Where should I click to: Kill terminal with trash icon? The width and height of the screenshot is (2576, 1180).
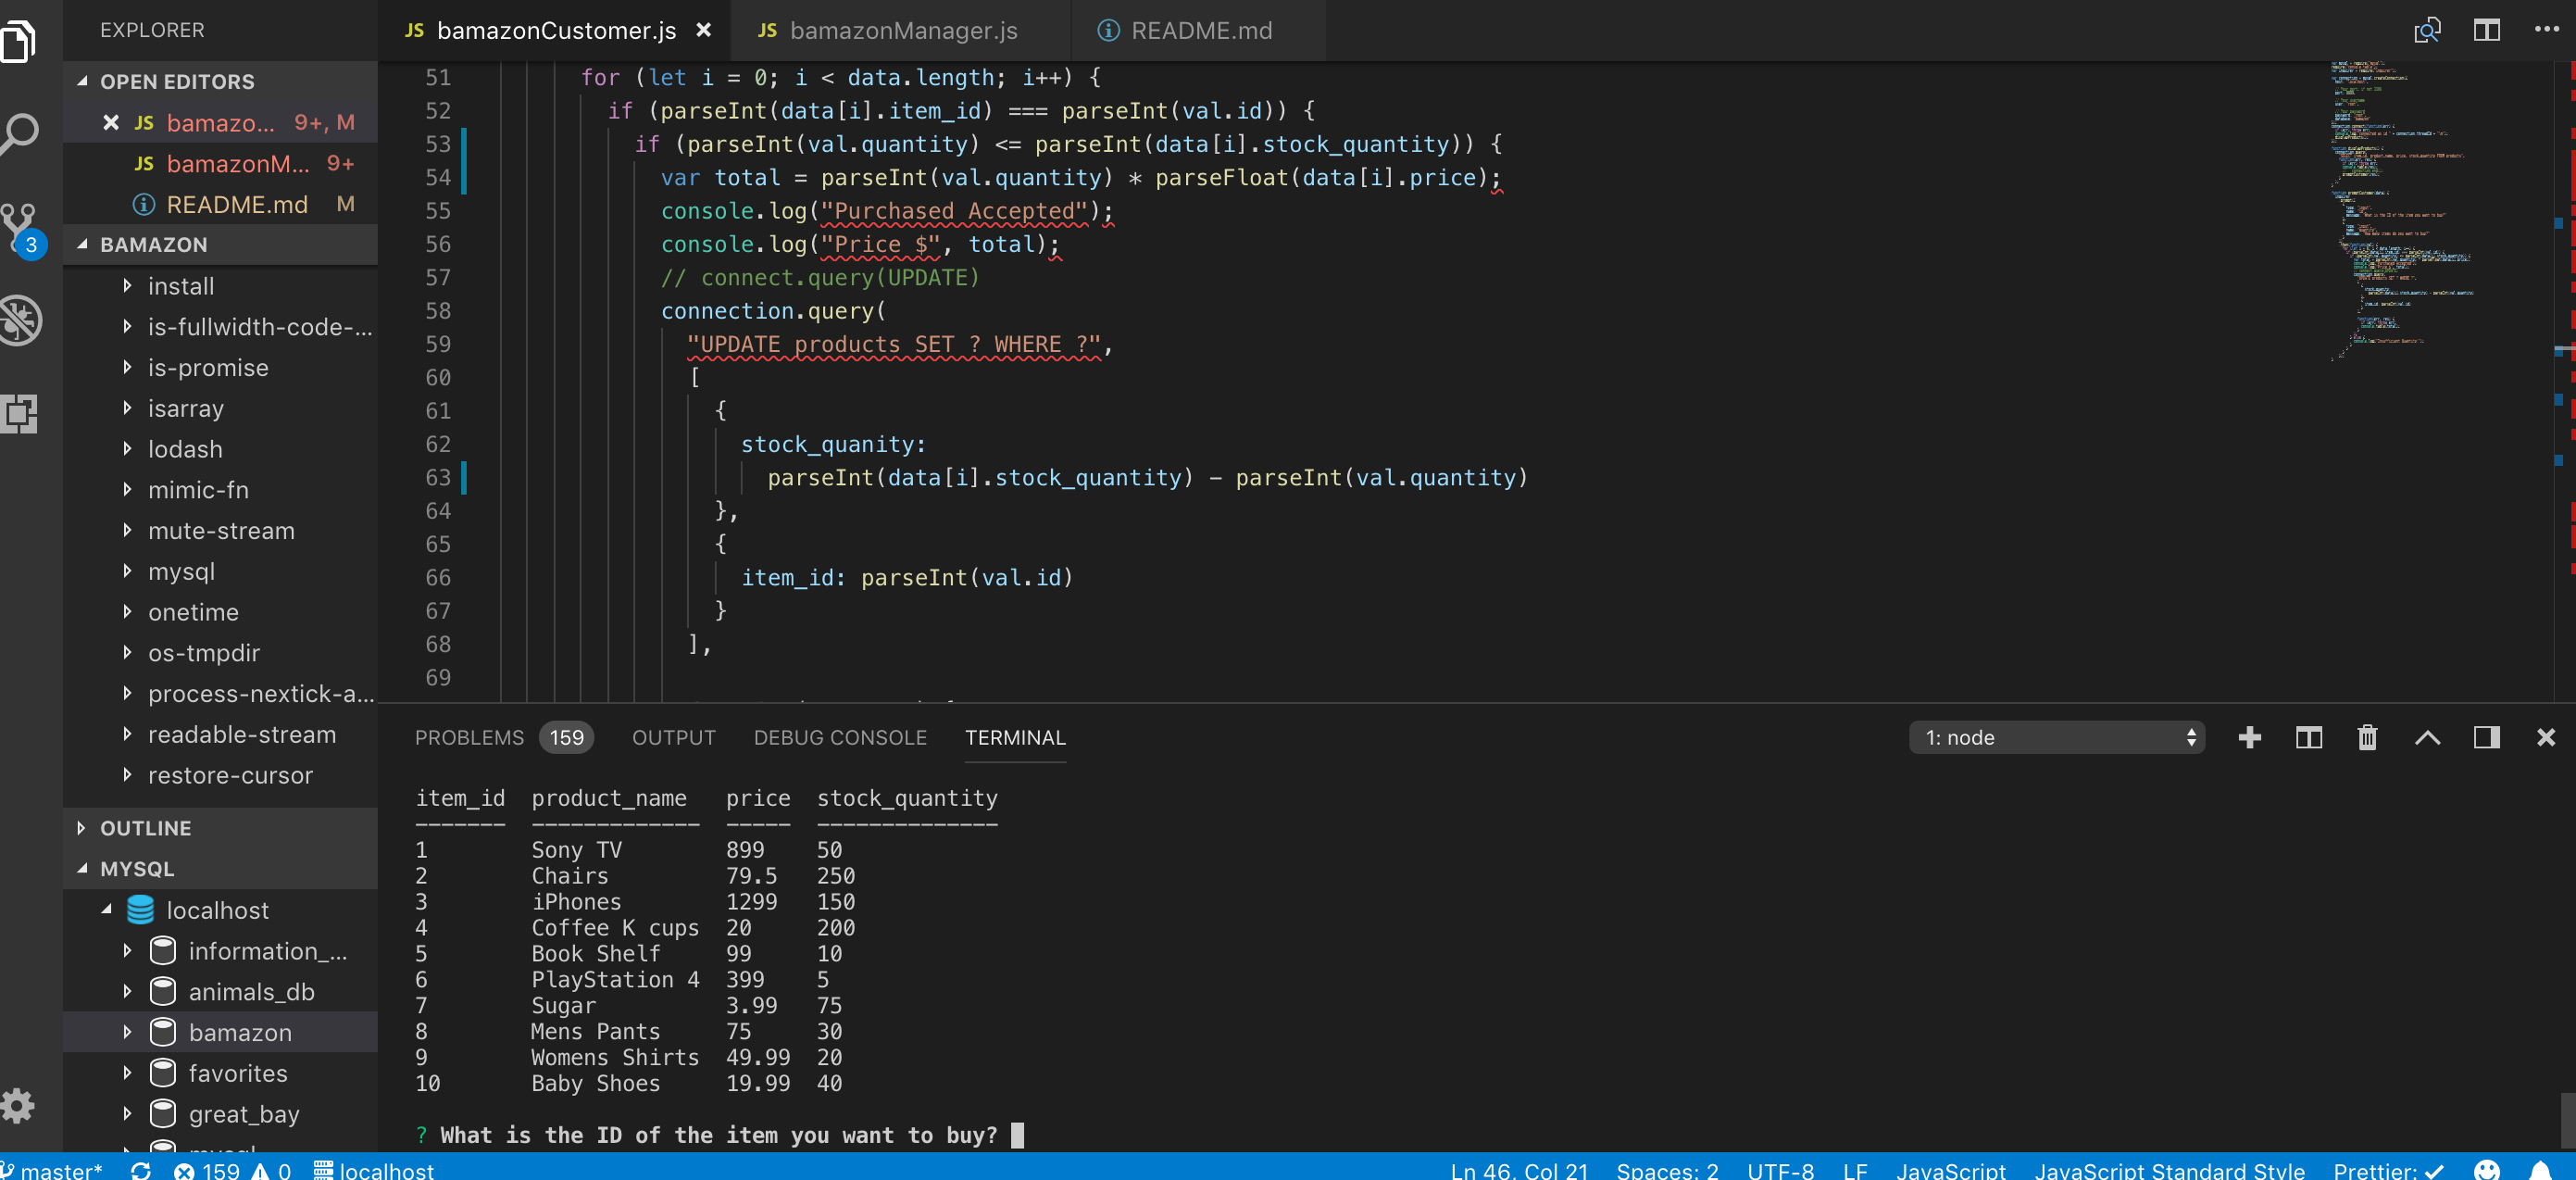pos(2367,737)
